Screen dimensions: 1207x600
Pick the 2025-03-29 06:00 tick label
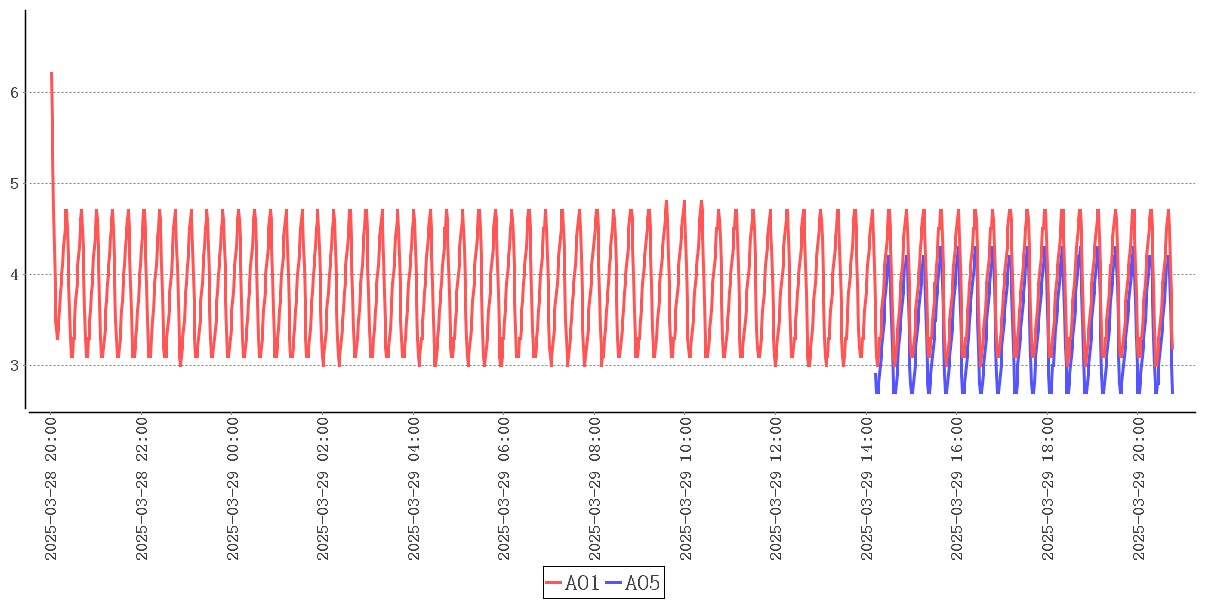coord(504,489)
